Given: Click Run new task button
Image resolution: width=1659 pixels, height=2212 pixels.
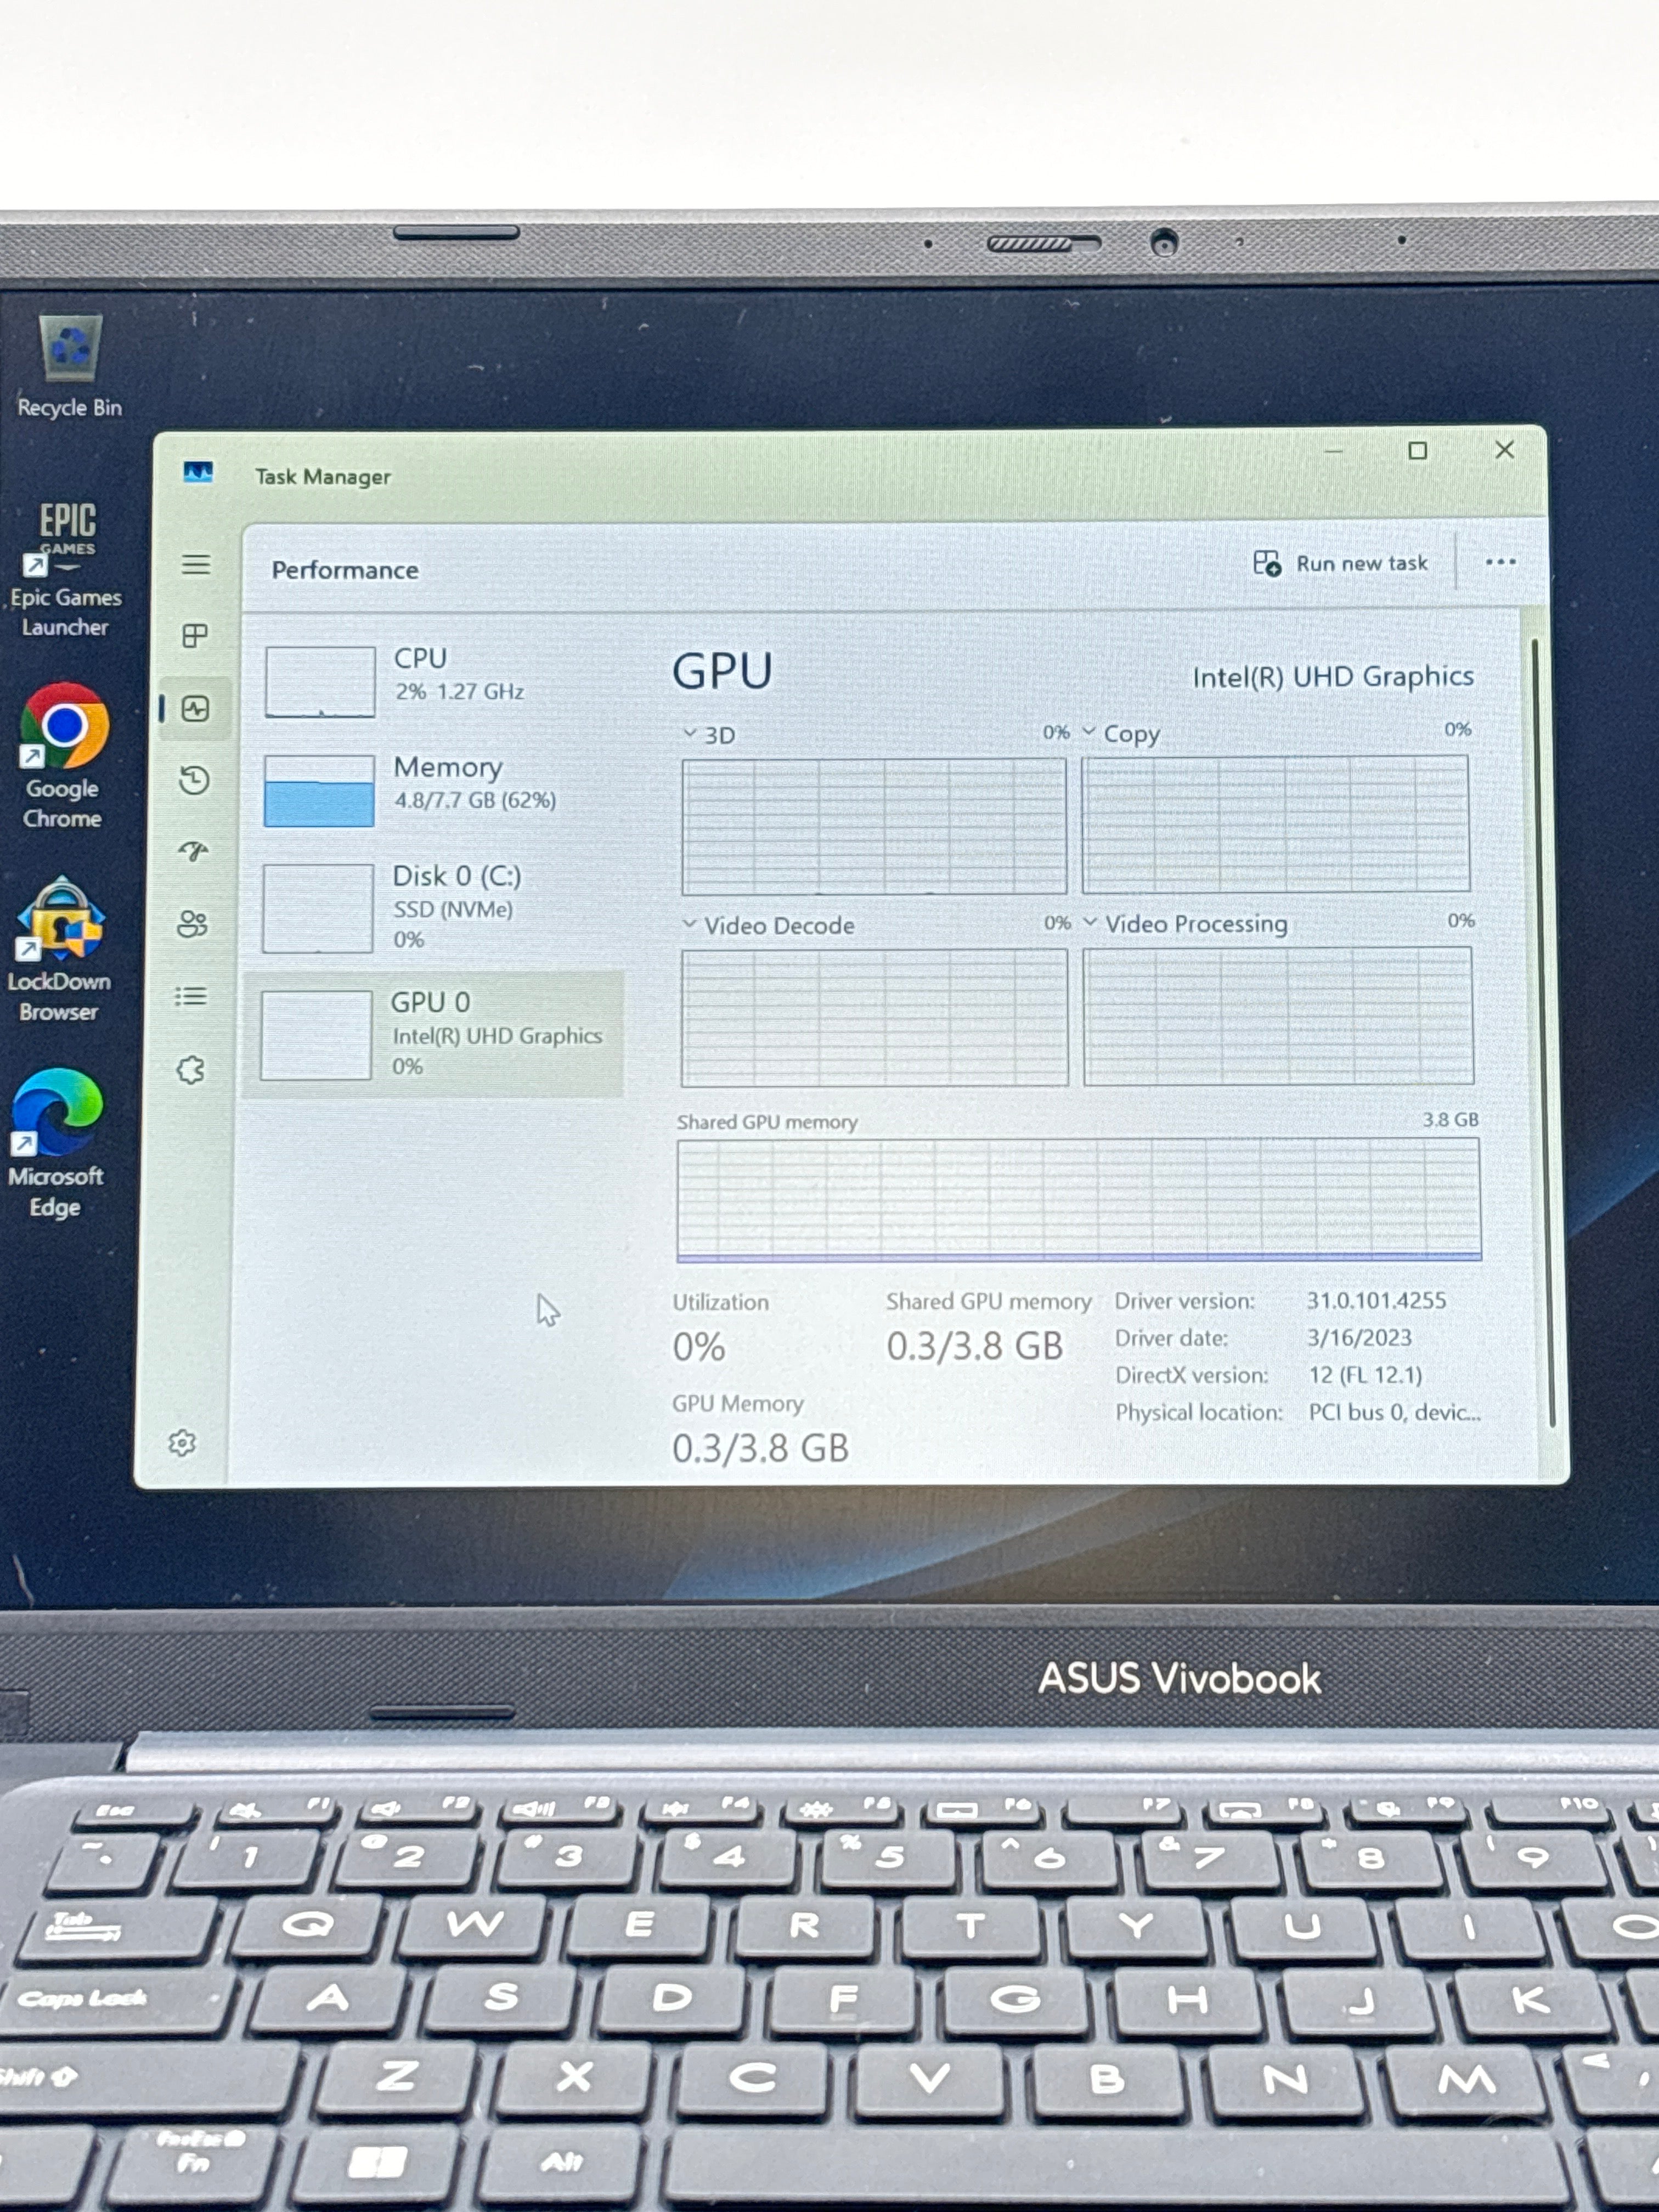Looking at the screenshot, I should [1341, 564].
